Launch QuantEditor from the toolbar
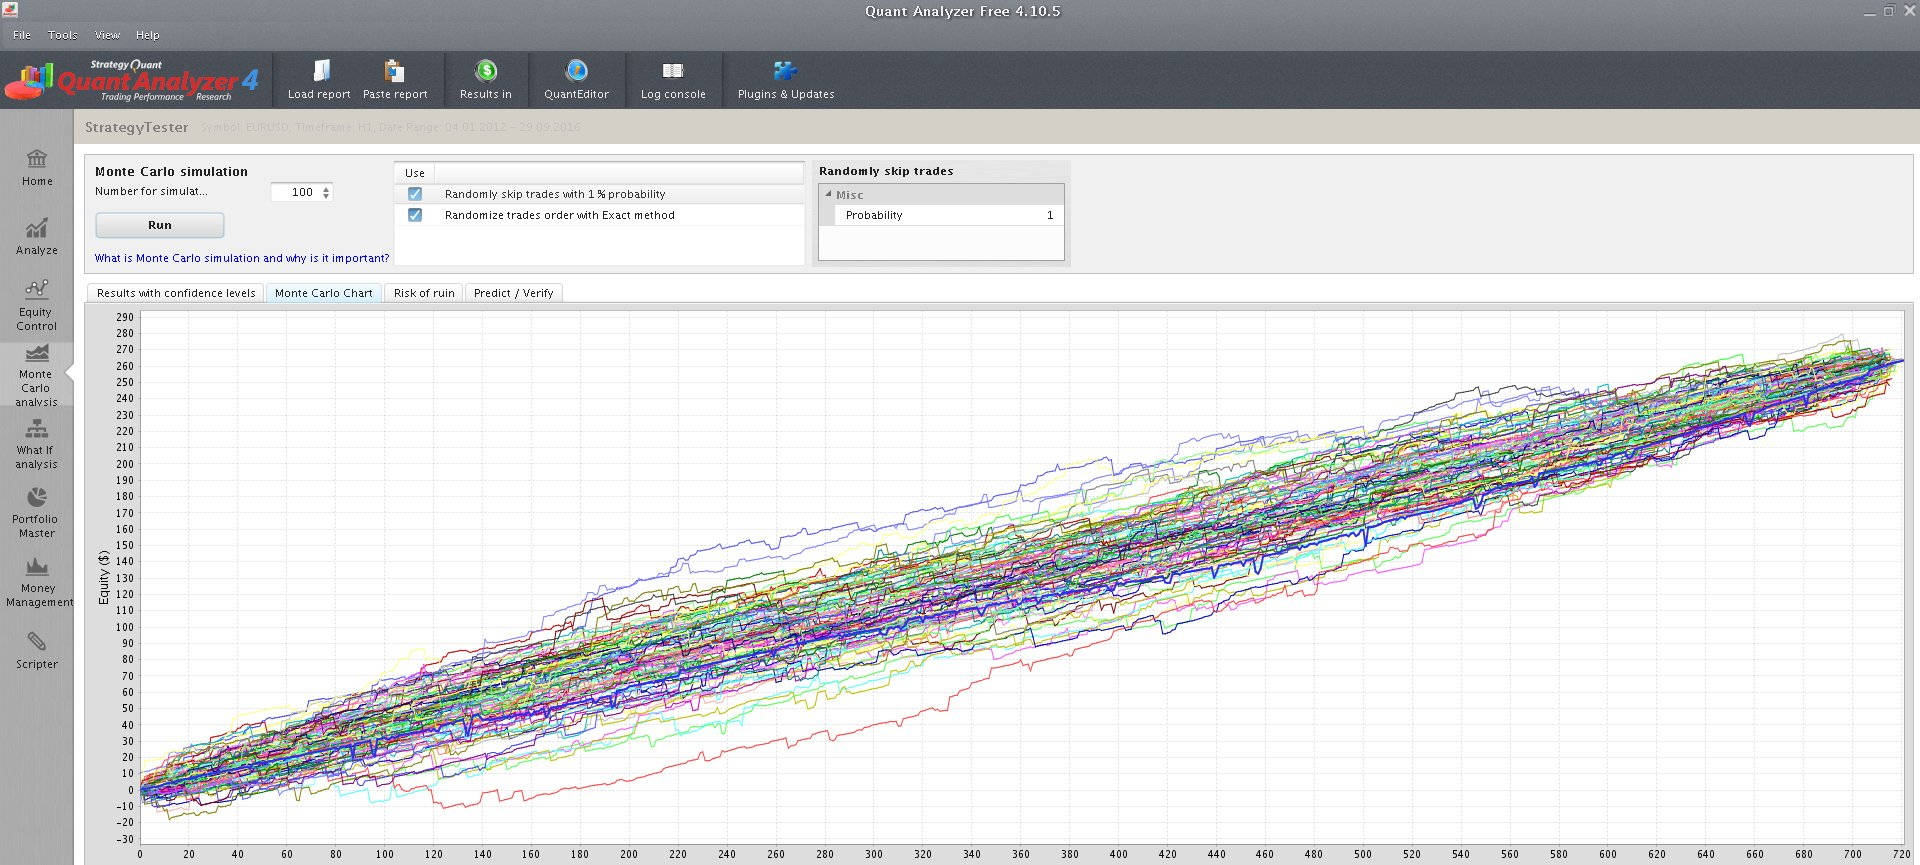1920x865 pixels. click(576, 71)
